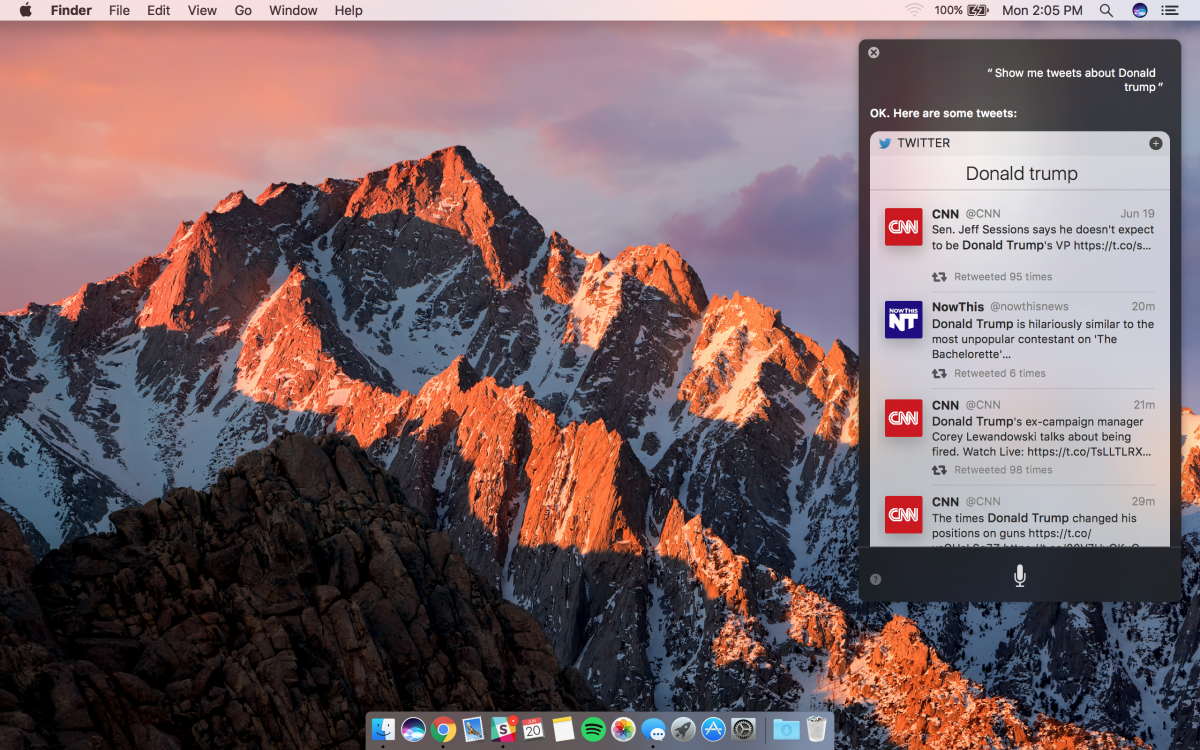Click the NowThis NT profile avatar
This screenshot has height=750, width=1200.
point(903,320)
